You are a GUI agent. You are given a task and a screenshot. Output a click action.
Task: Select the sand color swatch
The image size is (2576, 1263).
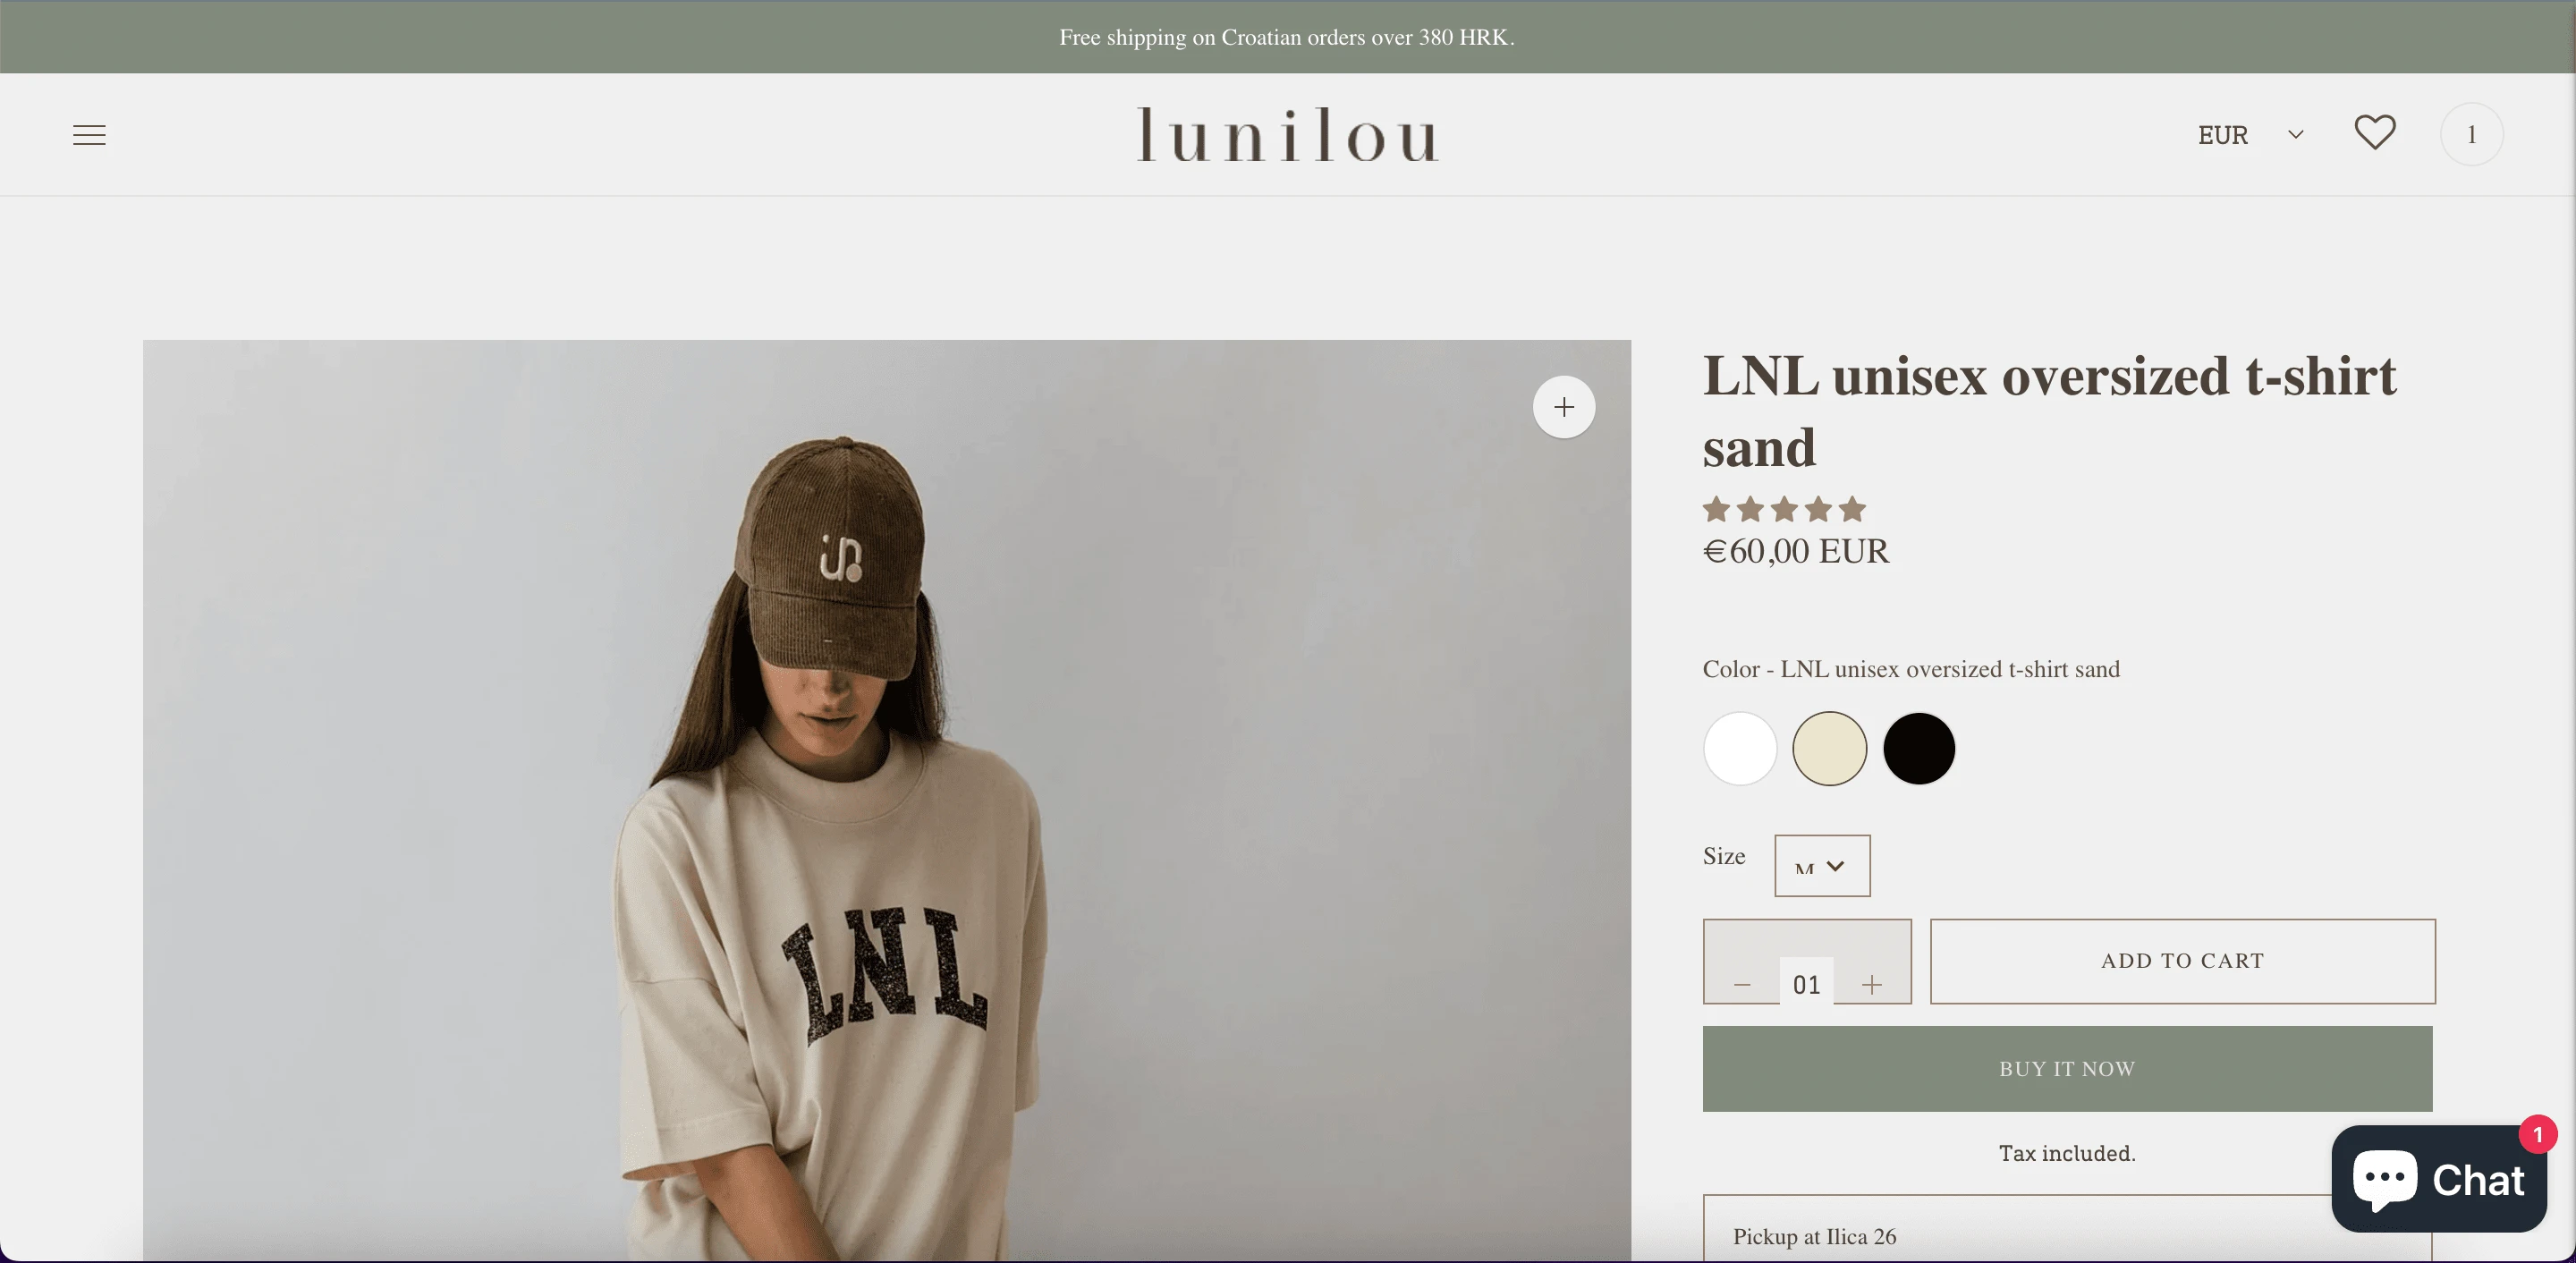1829,748
